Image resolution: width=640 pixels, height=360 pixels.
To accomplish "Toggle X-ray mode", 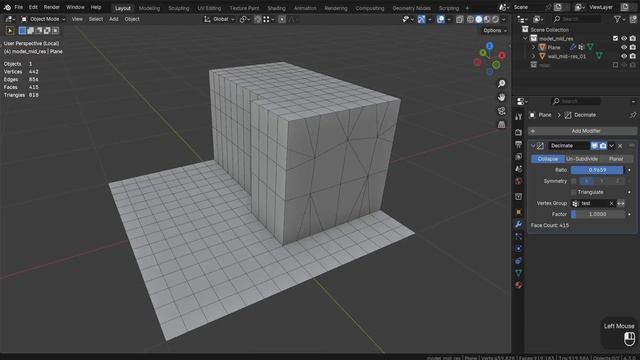I will [460, 19].
